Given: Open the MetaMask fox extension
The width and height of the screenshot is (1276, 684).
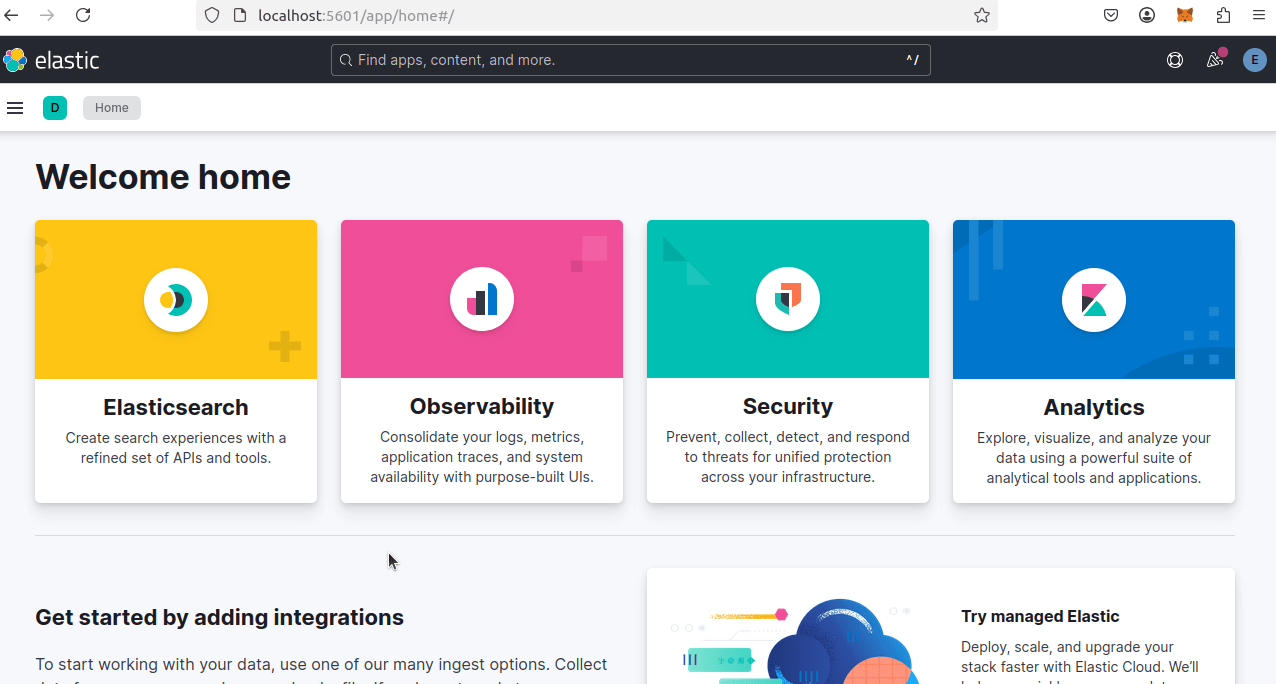Looking at the screenshot, I should [x=1185, y=15].
